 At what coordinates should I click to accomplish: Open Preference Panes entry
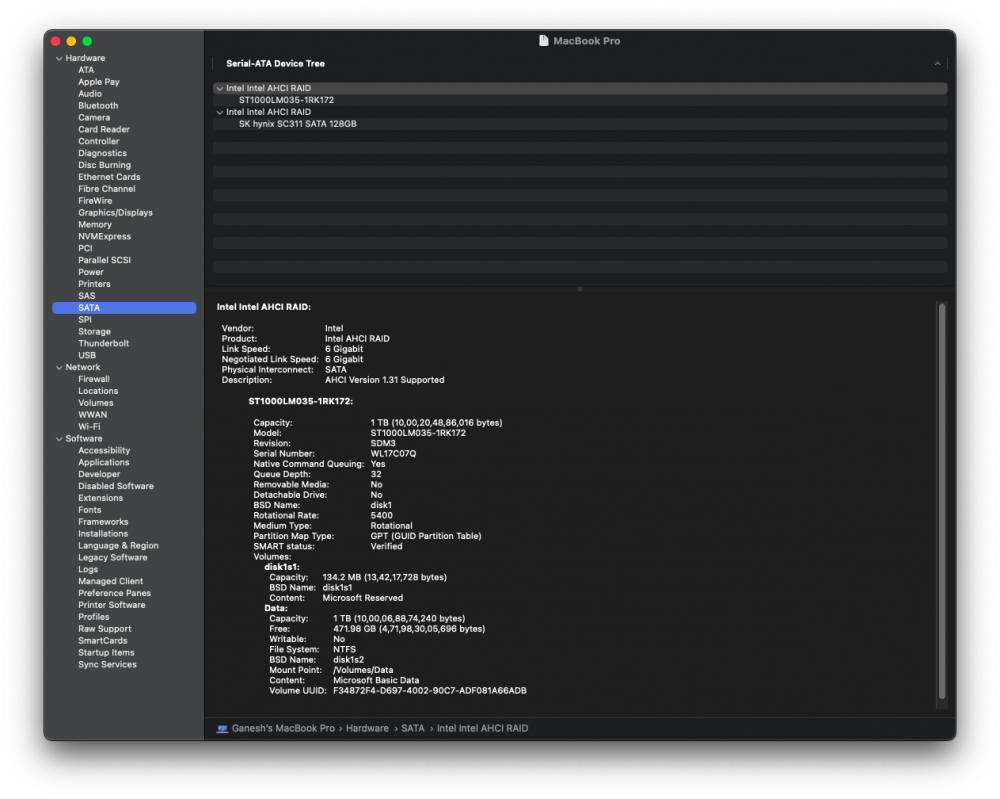(115, 594)
